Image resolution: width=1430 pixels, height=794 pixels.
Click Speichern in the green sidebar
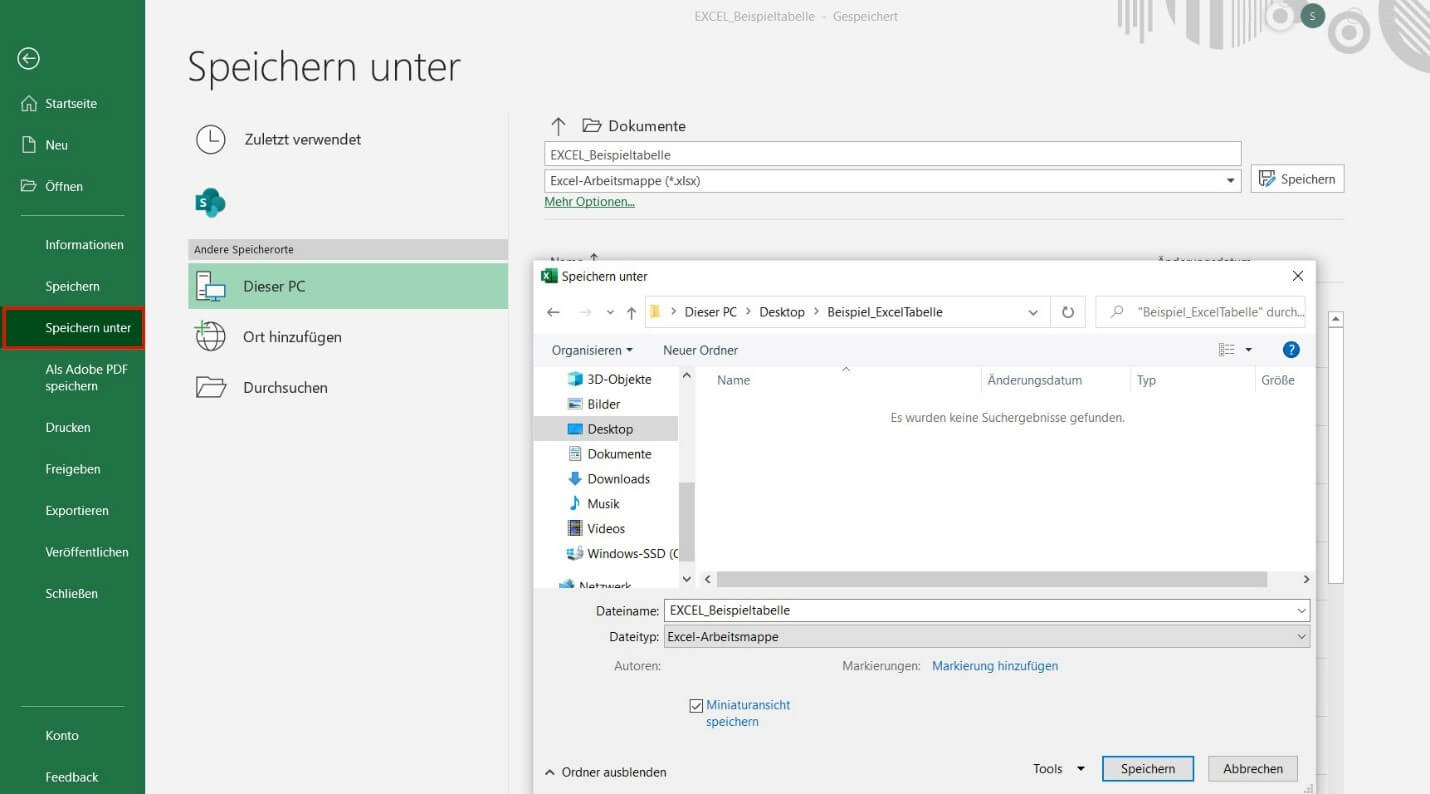[x=72, y=286]
